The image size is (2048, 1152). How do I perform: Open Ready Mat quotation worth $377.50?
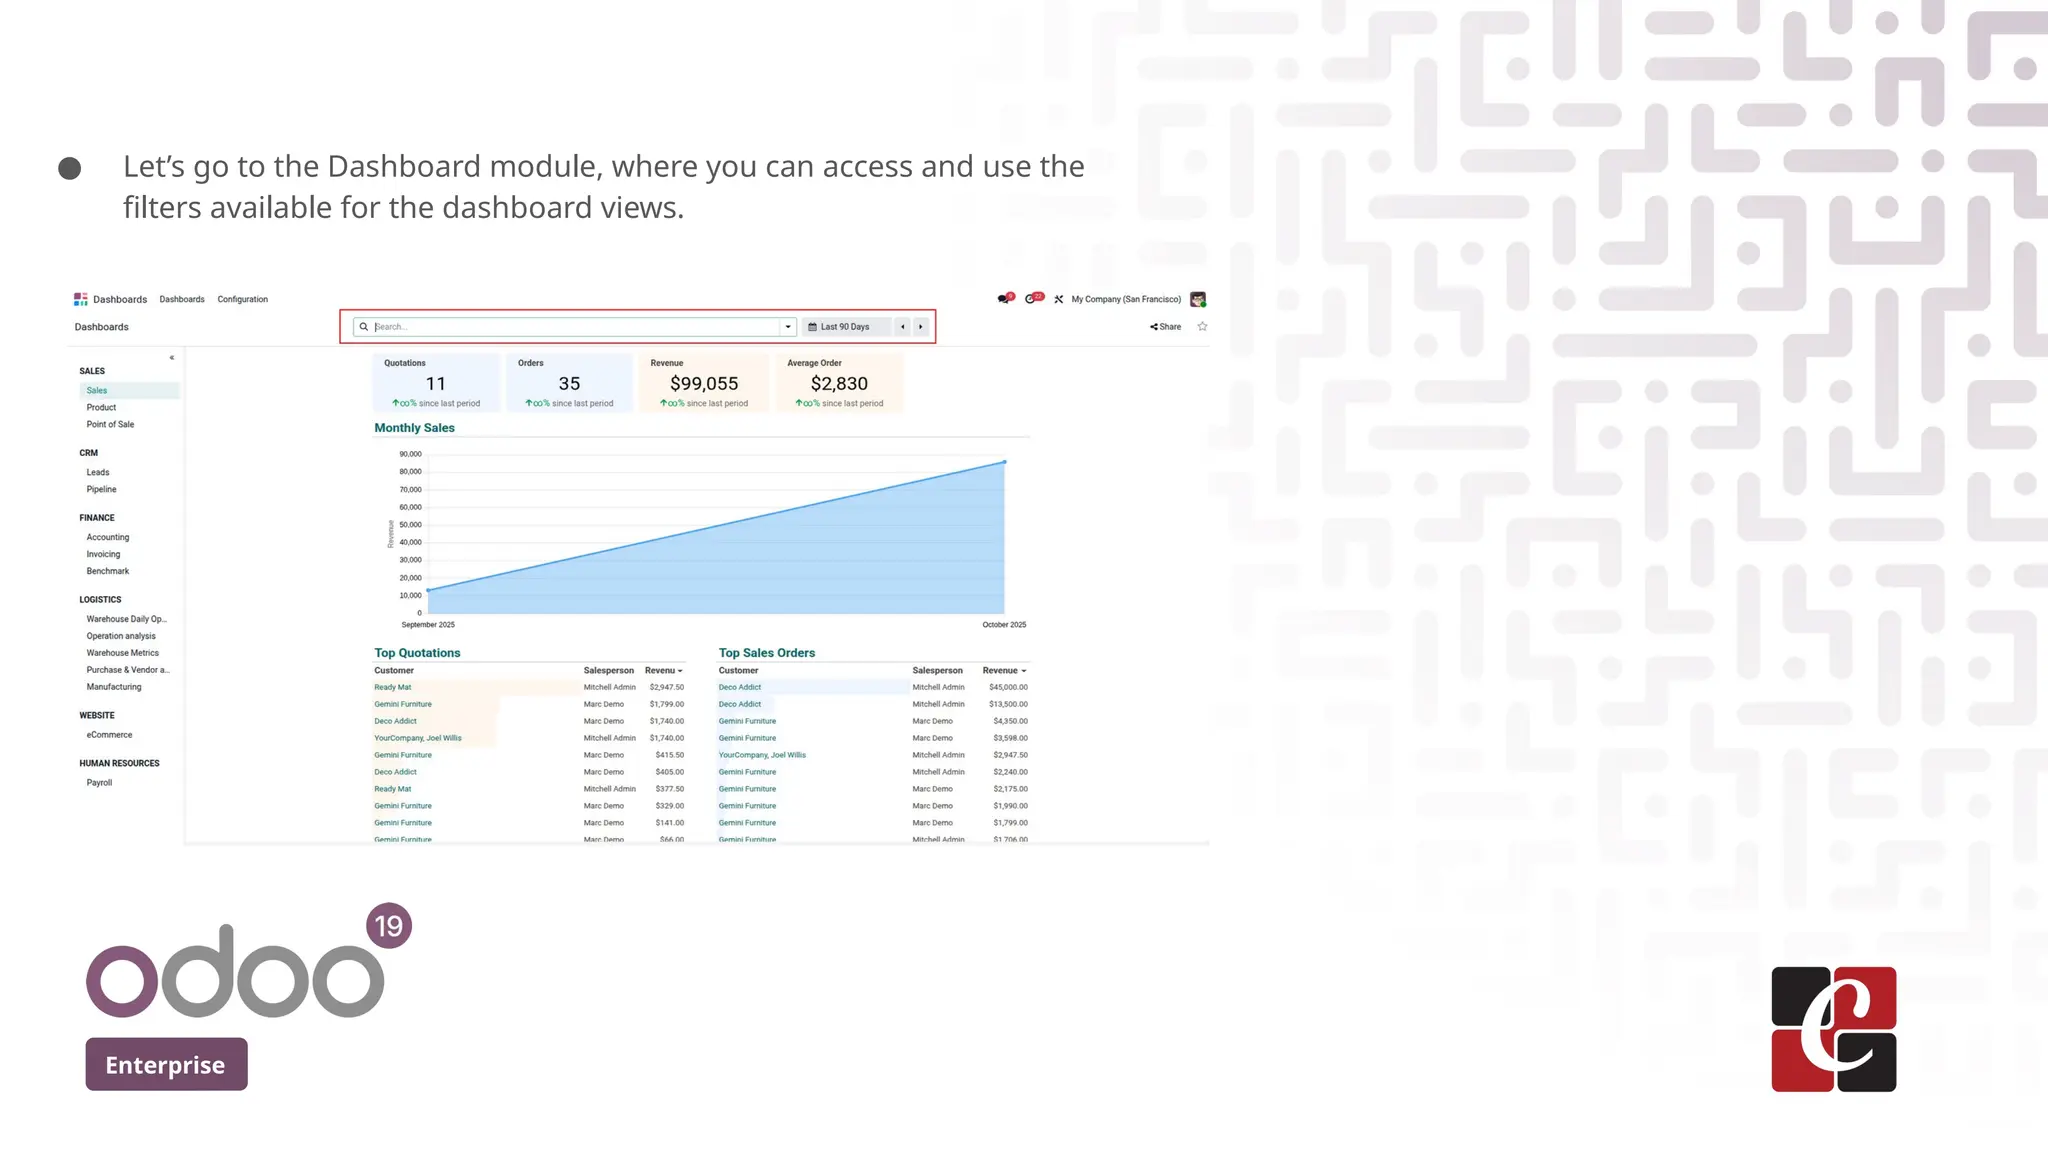coord(393,790)
